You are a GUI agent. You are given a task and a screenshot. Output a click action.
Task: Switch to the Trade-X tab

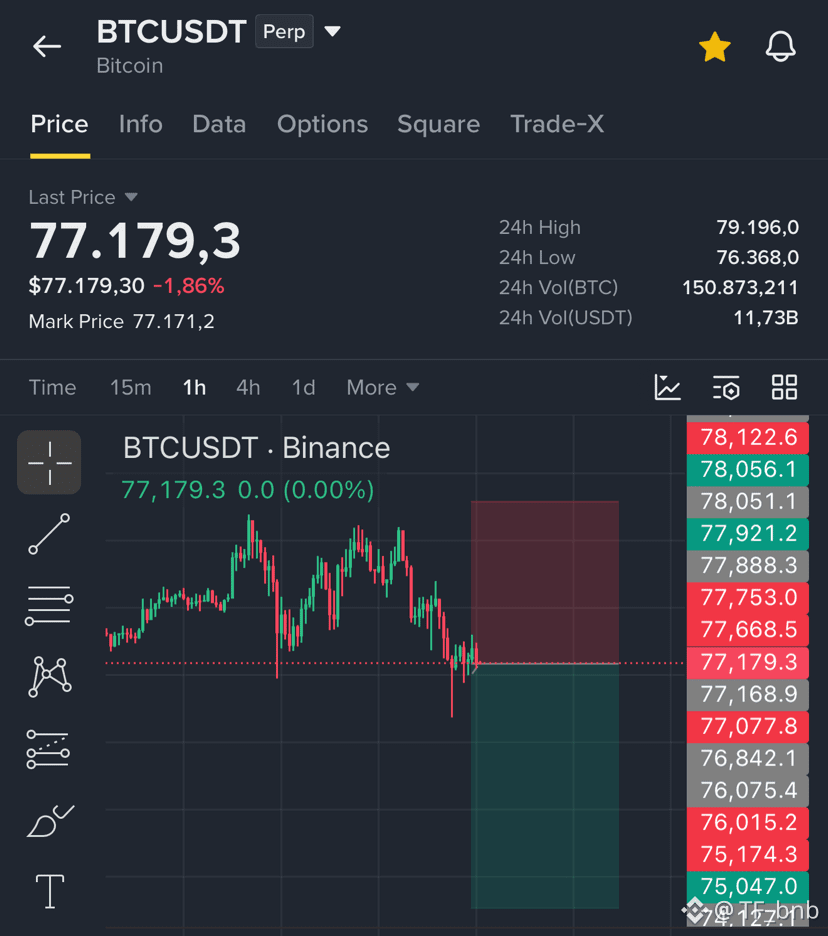tap(557, 124)
